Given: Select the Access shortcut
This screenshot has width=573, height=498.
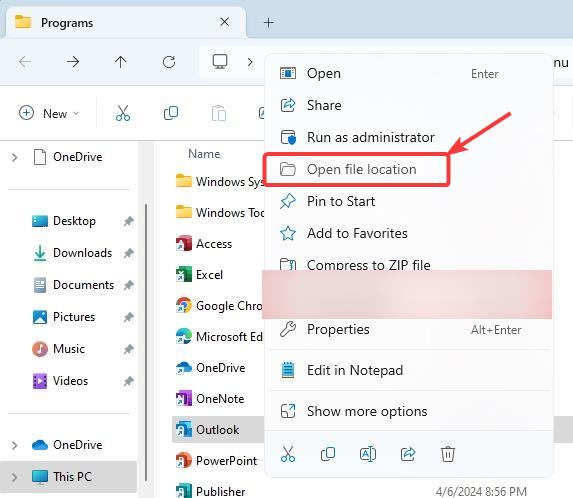Looking at the screenshot, I should tap(204, 244).
